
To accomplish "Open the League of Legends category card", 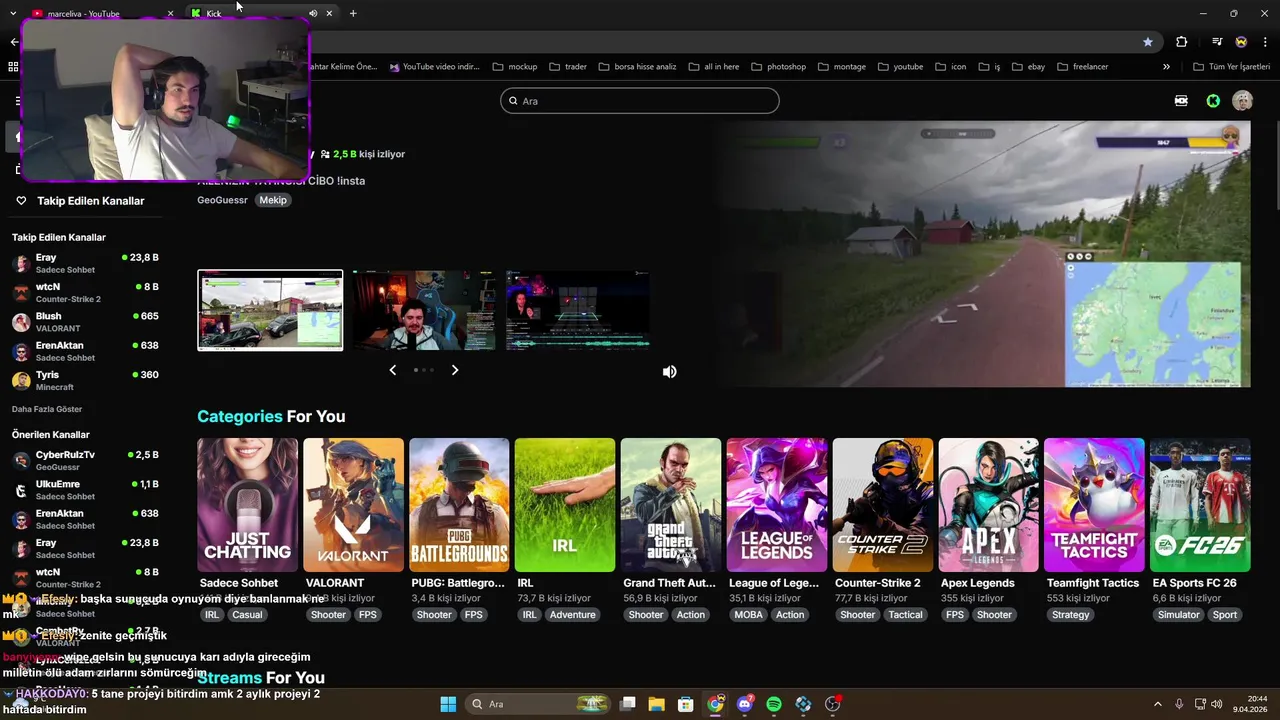I will coord(776,505).
